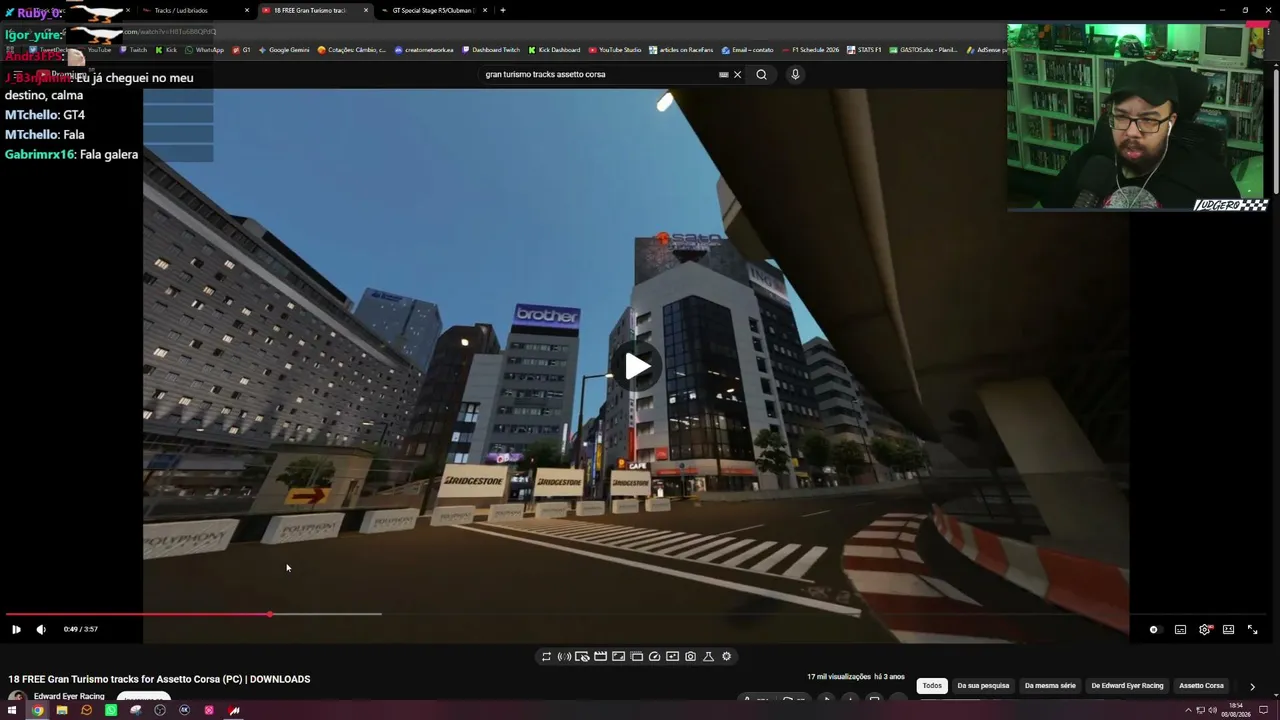Viewport: 1280px width, 720px height.
Task: Open the Google Gemini bookmark
Action: 284,50
